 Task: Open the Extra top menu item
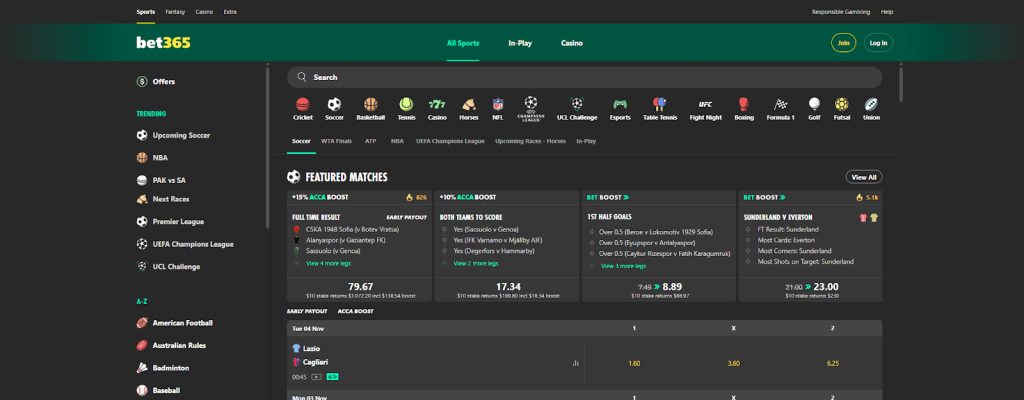point(230,12)
